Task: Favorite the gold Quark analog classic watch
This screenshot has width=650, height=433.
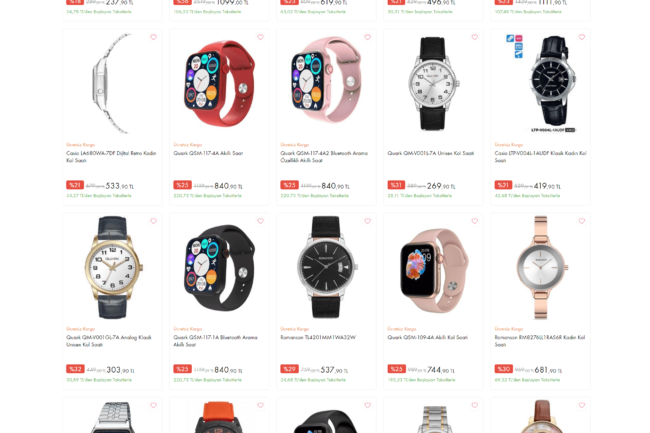Action: 153,221
